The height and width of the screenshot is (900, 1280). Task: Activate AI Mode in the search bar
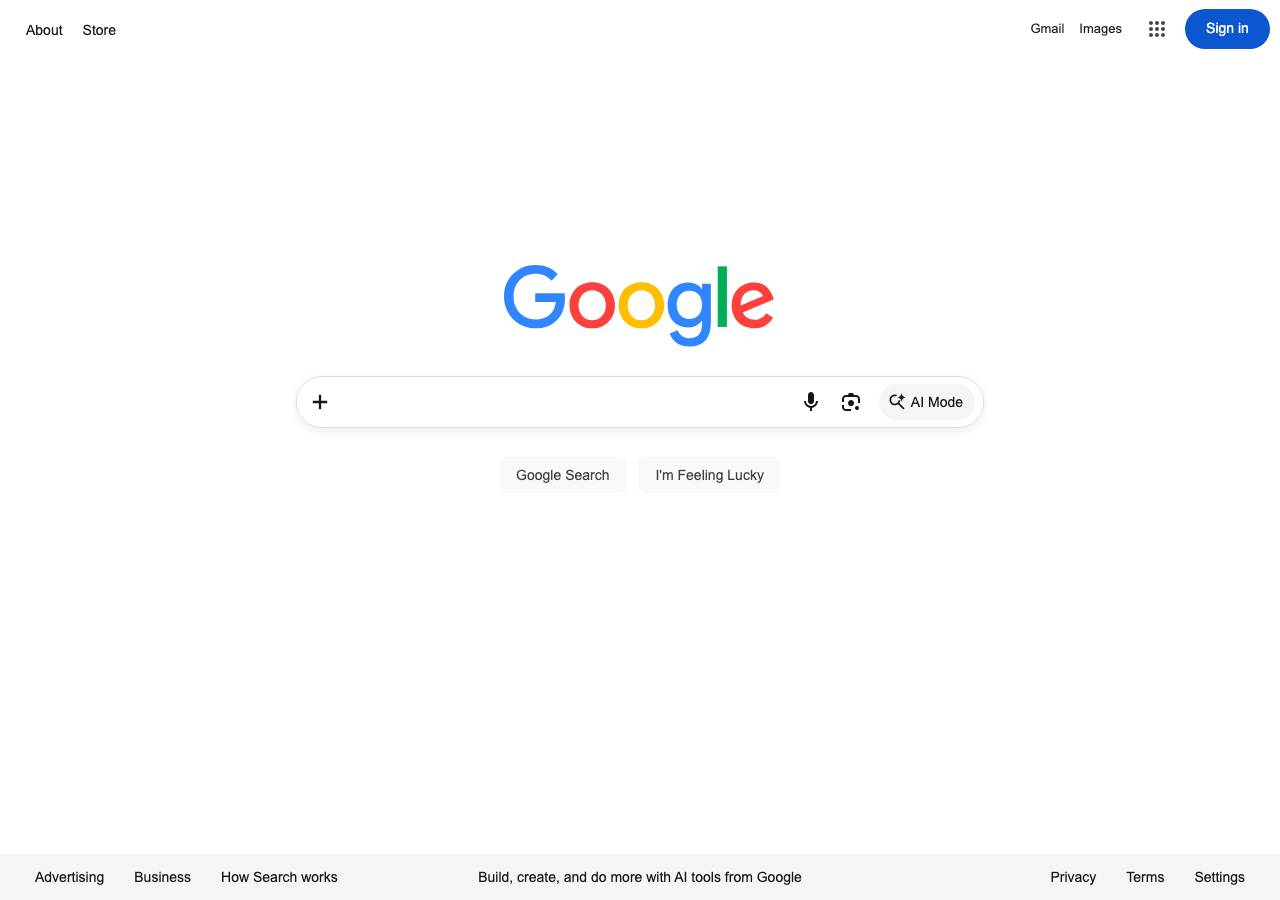927,402
